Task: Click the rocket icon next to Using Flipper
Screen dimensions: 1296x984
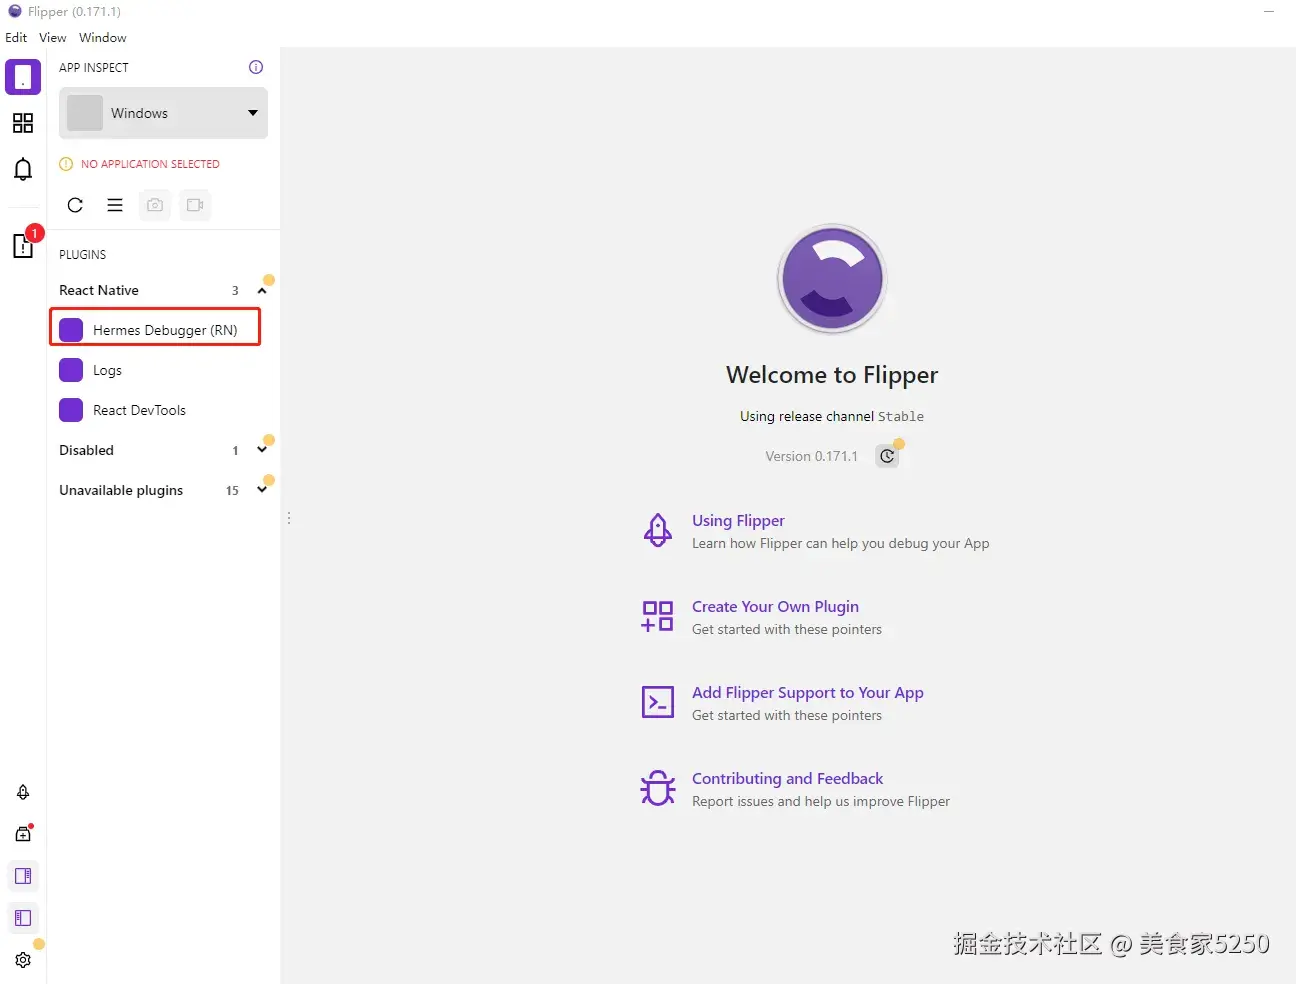Action: pyautogui.click(x=658, y=530)
